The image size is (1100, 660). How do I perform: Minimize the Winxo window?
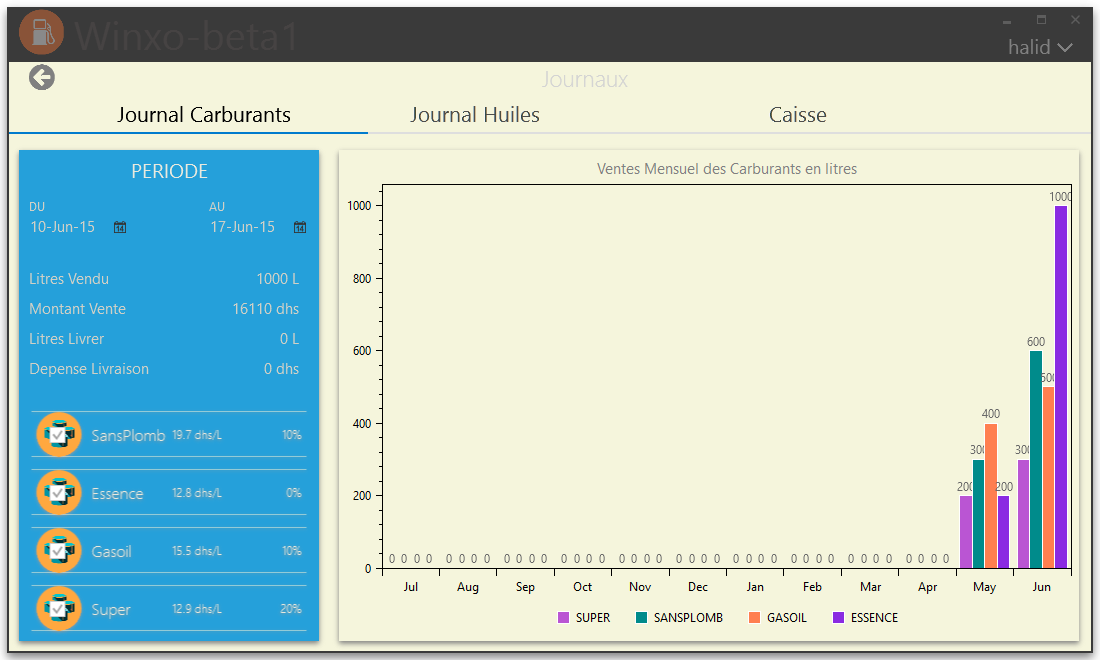pos(1007,21)
